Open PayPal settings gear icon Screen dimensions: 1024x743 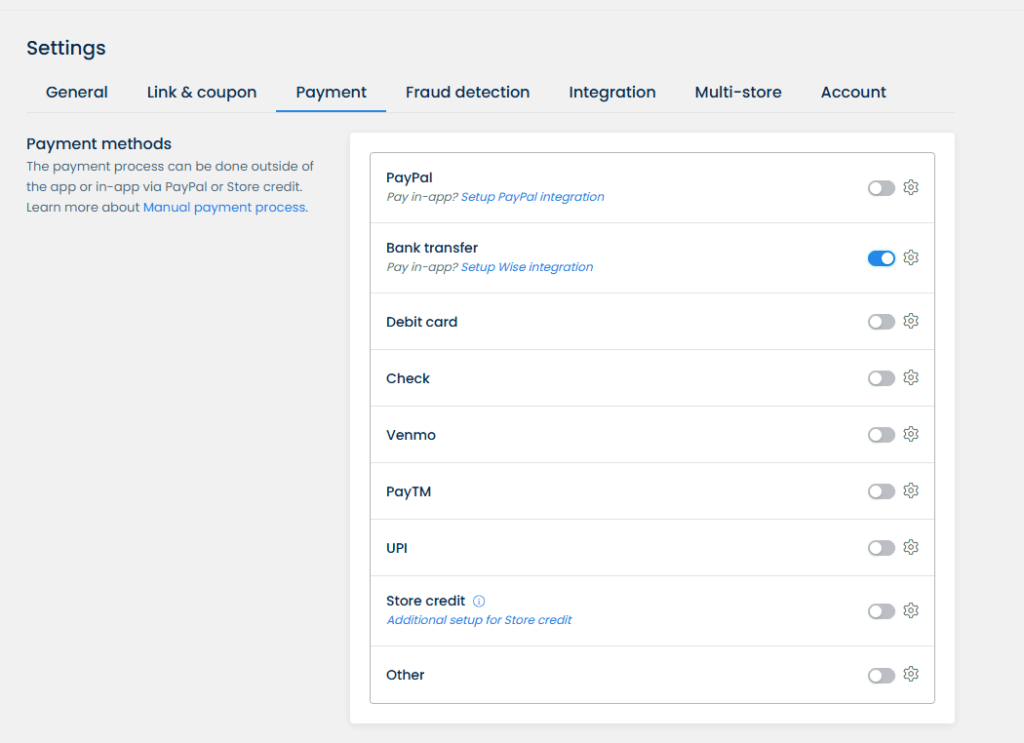pos(910,188)
